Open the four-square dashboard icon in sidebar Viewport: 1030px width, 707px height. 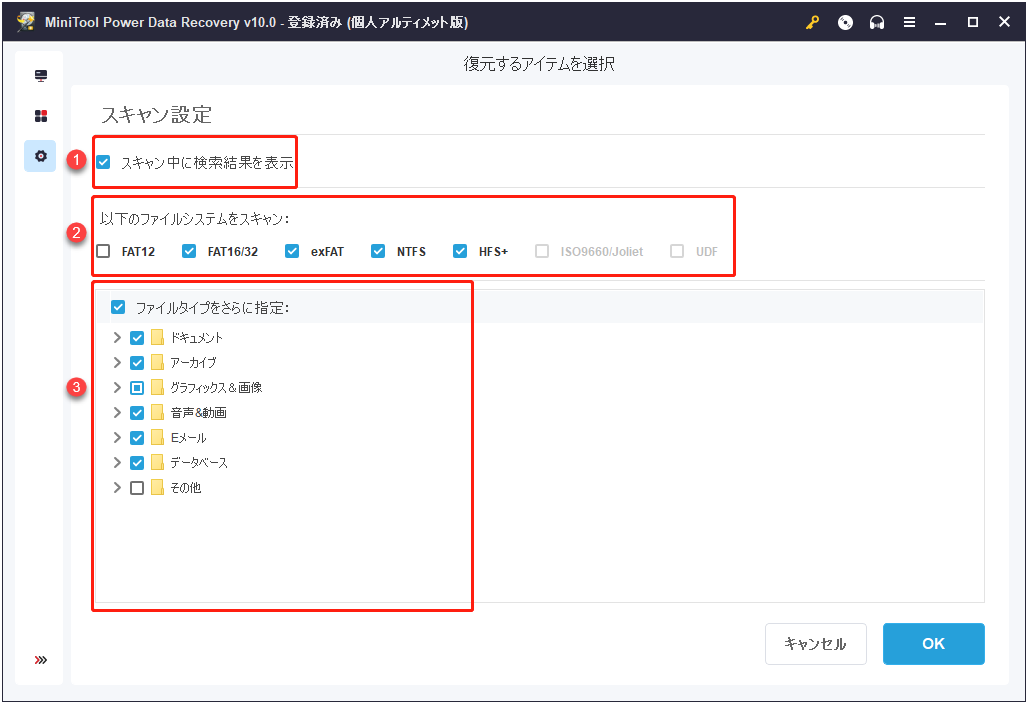pos(41,116)
